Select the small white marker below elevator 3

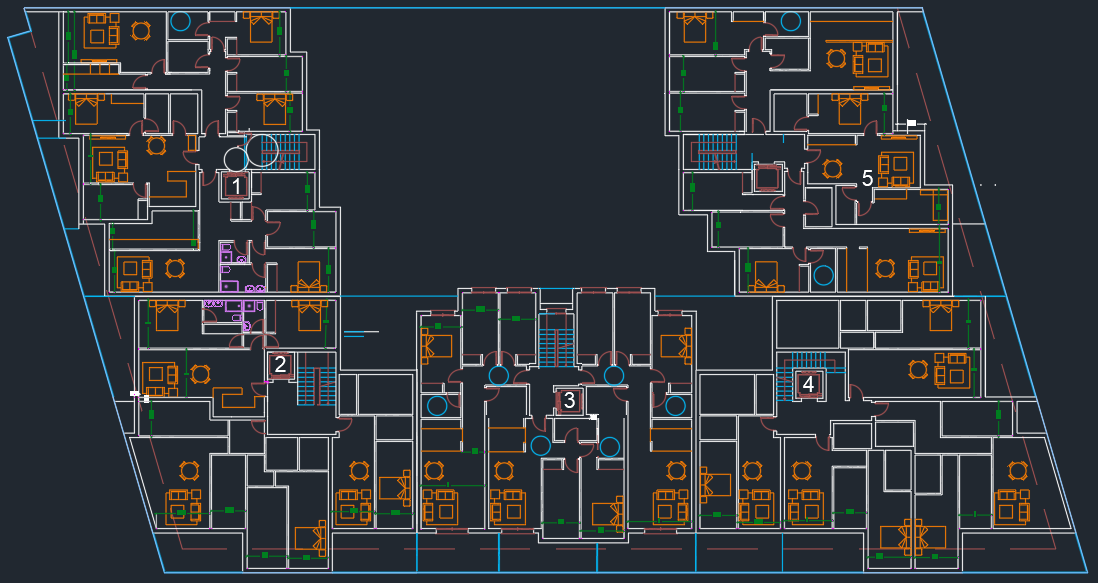[x=594, y=415]
